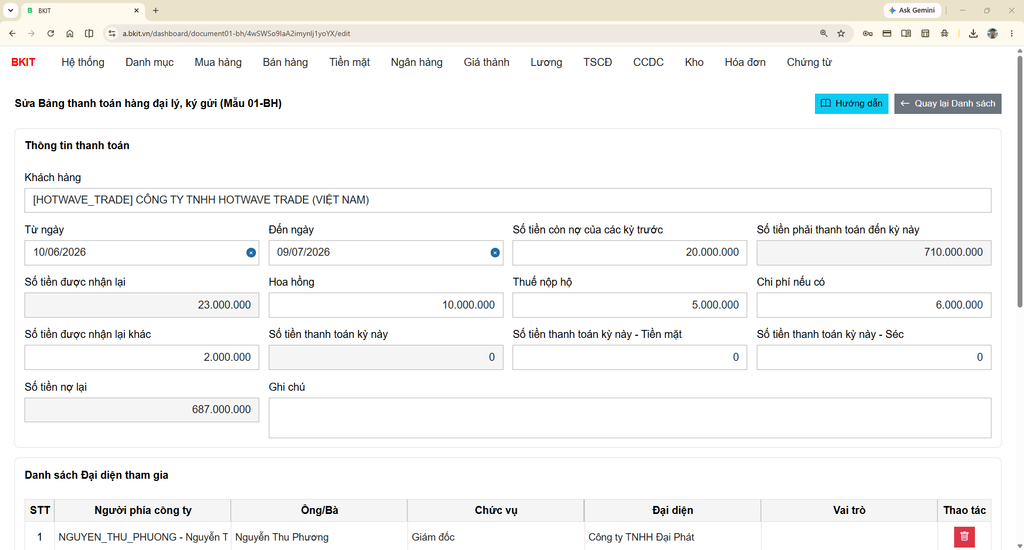Open the Lương menu
The height and width of the screenshot is (550, 1024).
[546, 62]
